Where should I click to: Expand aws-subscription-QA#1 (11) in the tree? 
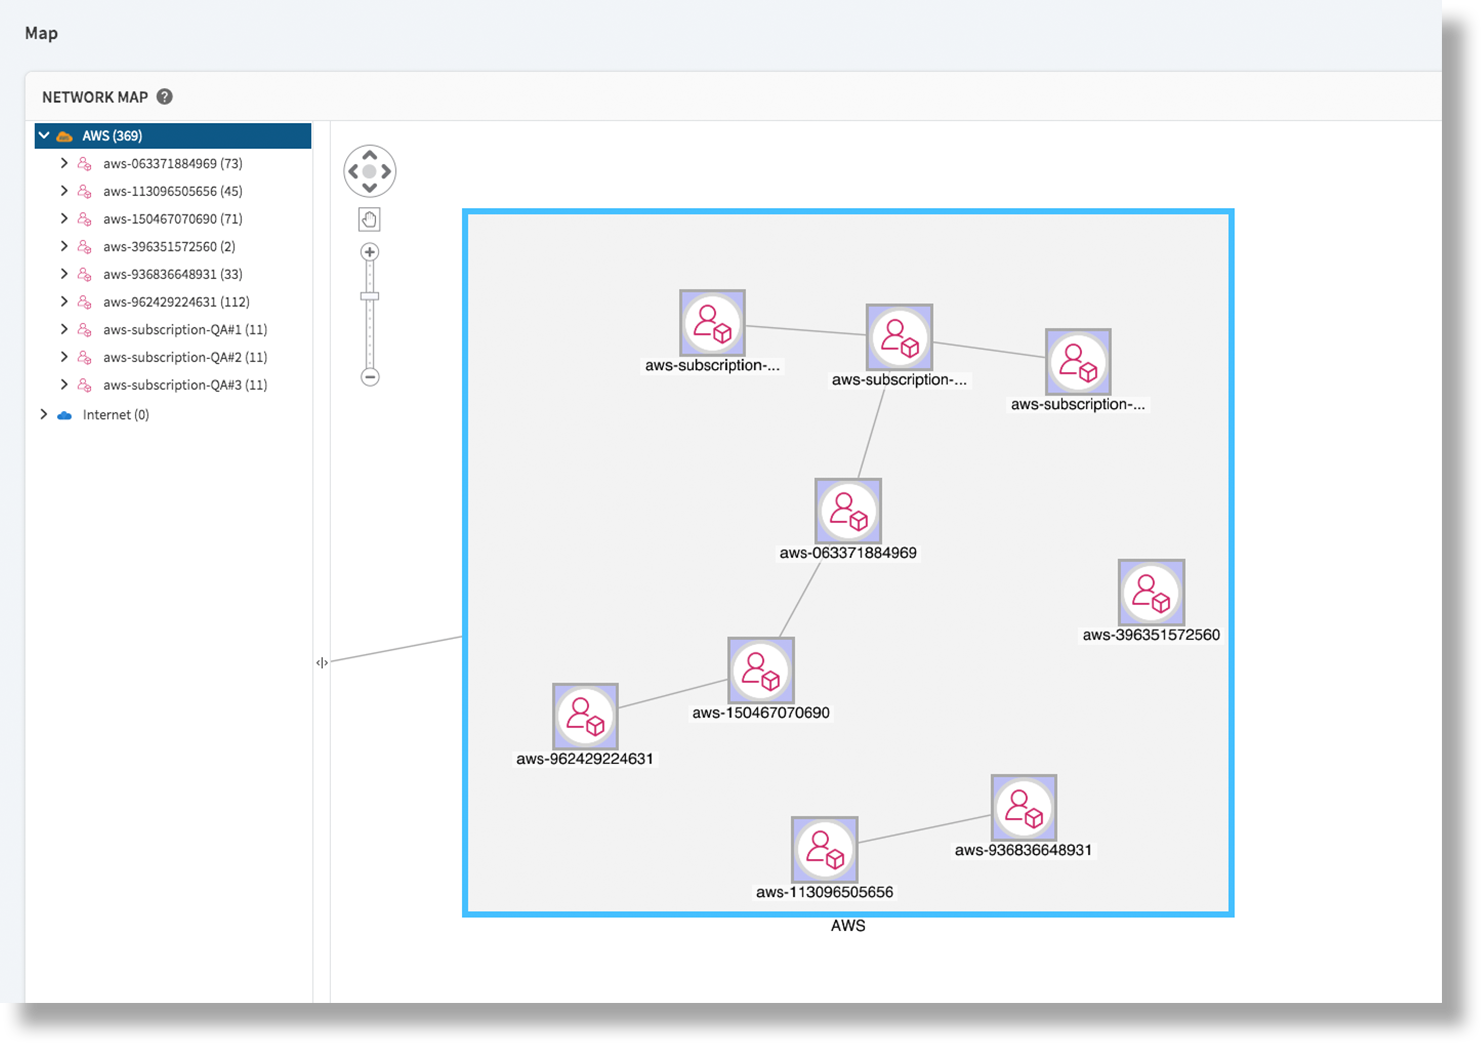(64, 329)
